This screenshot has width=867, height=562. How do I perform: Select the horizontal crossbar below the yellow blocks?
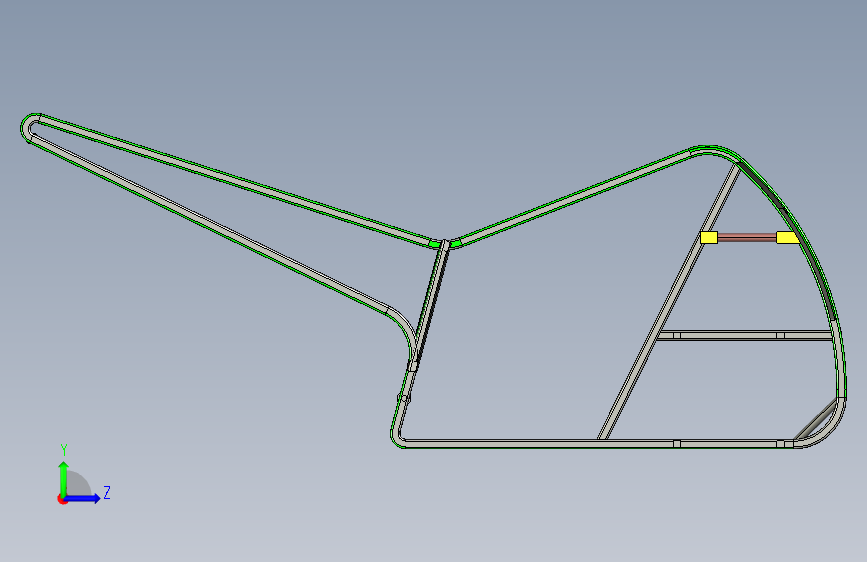point(745,335)
